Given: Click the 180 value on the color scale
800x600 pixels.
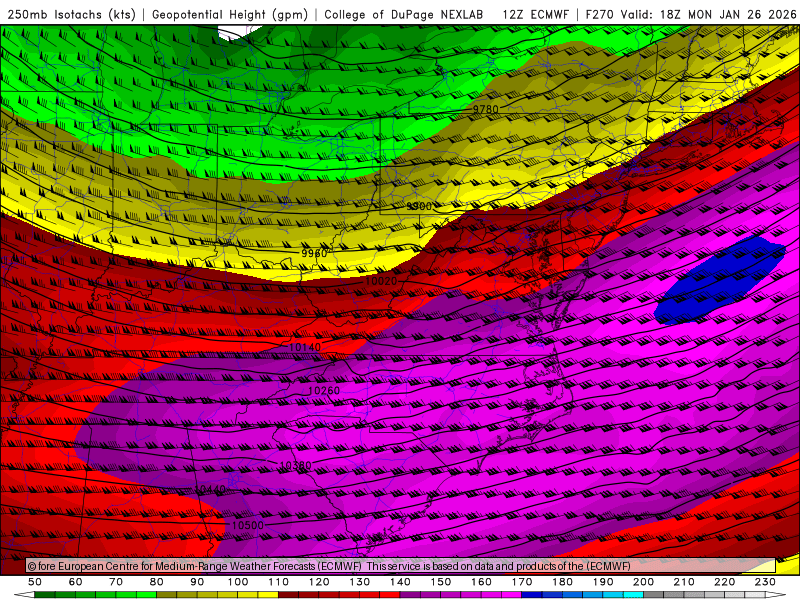Looking at the screenshot, I should click(562, 582).
